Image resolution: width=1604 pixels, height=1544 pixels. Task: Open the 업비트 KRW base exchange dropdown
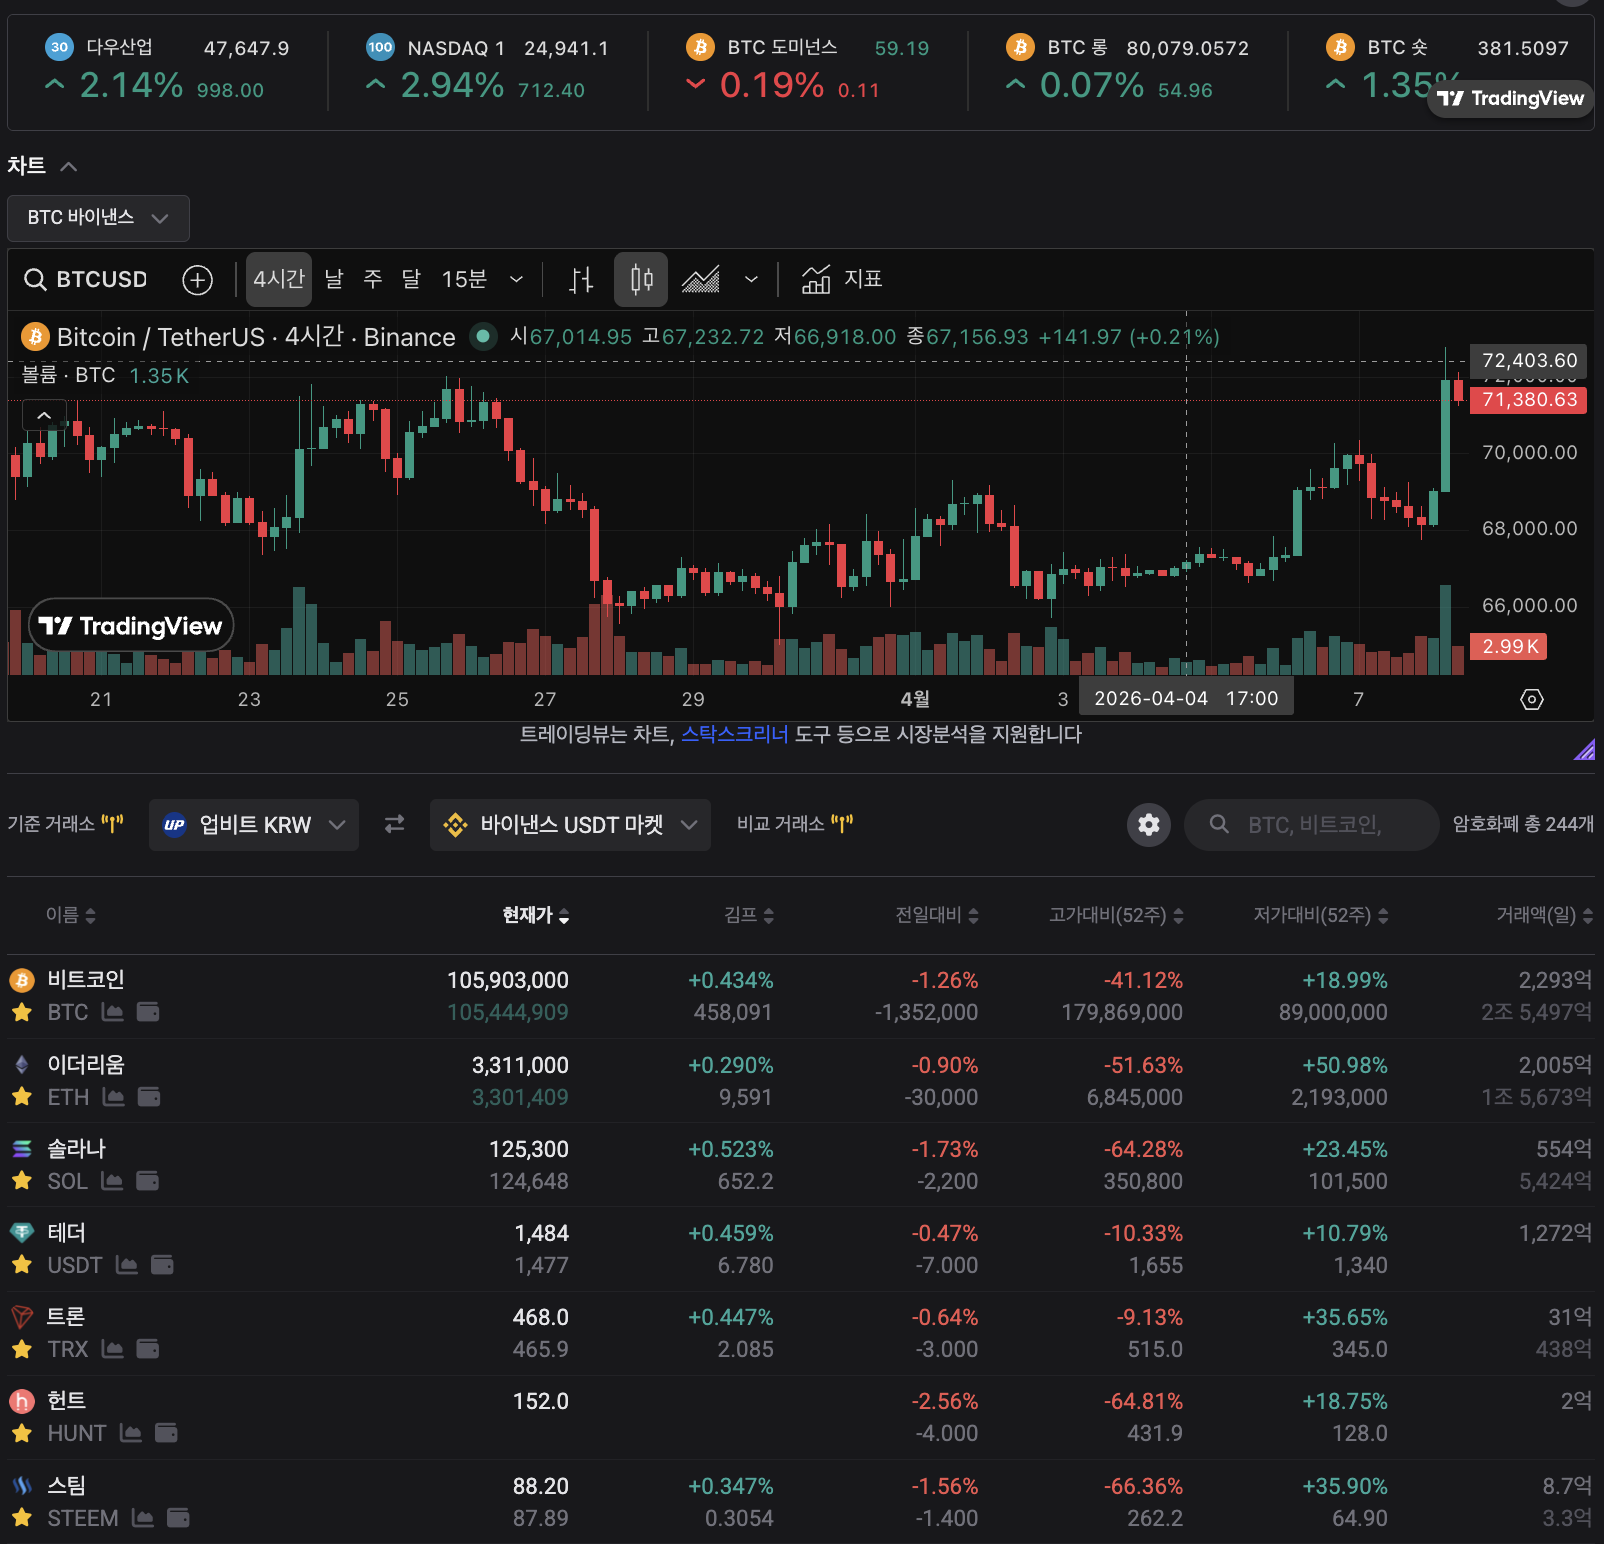tap(254, 825)
